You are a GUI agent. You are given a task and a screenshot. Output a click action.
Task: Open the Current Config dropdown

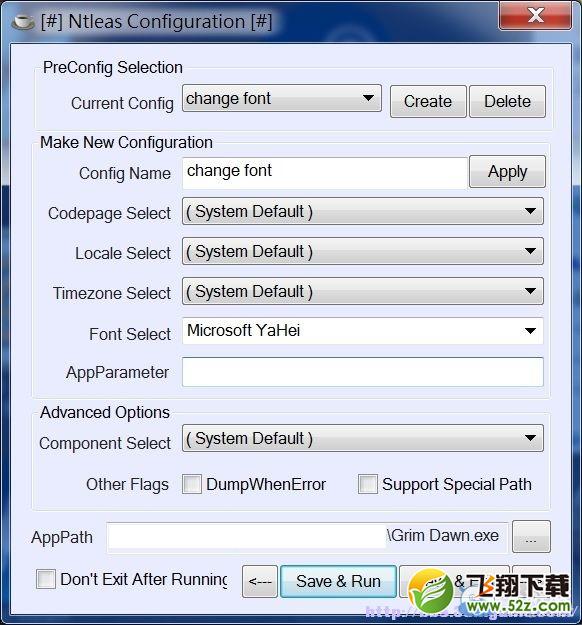(282, 98)
